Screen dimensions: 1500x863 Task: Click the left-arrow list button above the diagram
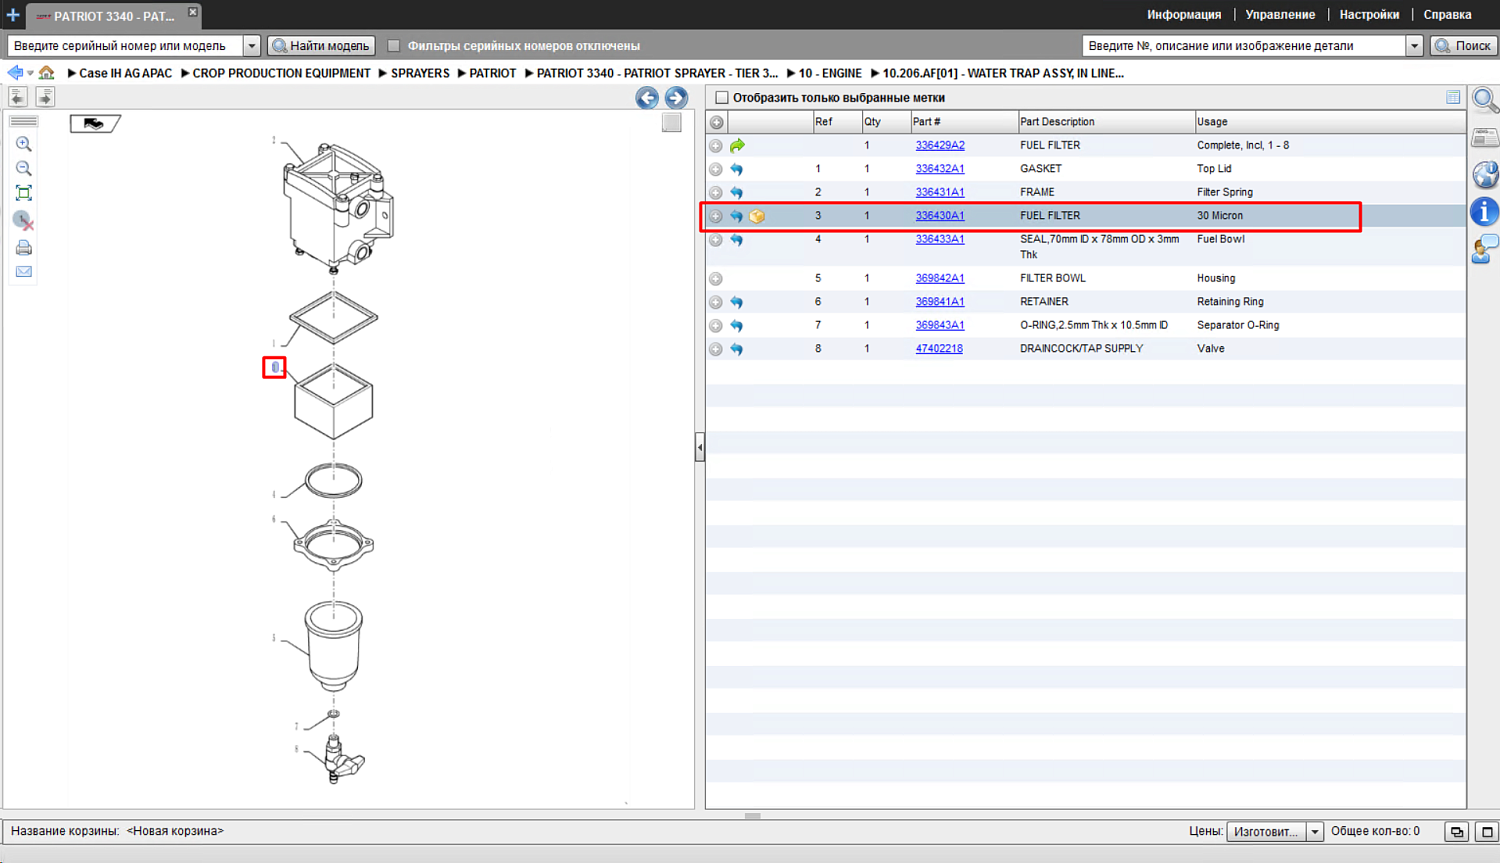point(18,96)
